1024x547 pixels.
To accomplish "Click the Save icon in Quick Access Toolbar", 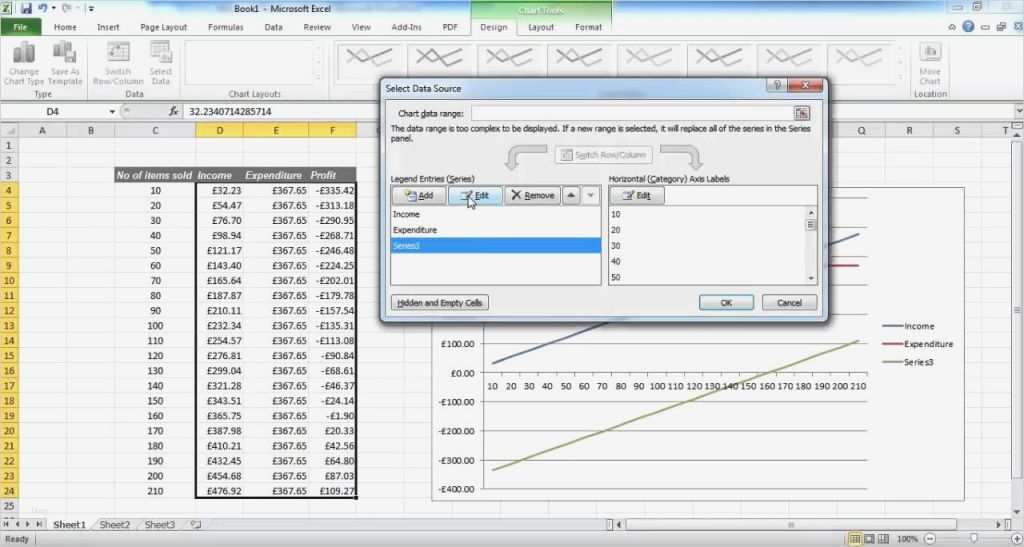I will (26, 8).
